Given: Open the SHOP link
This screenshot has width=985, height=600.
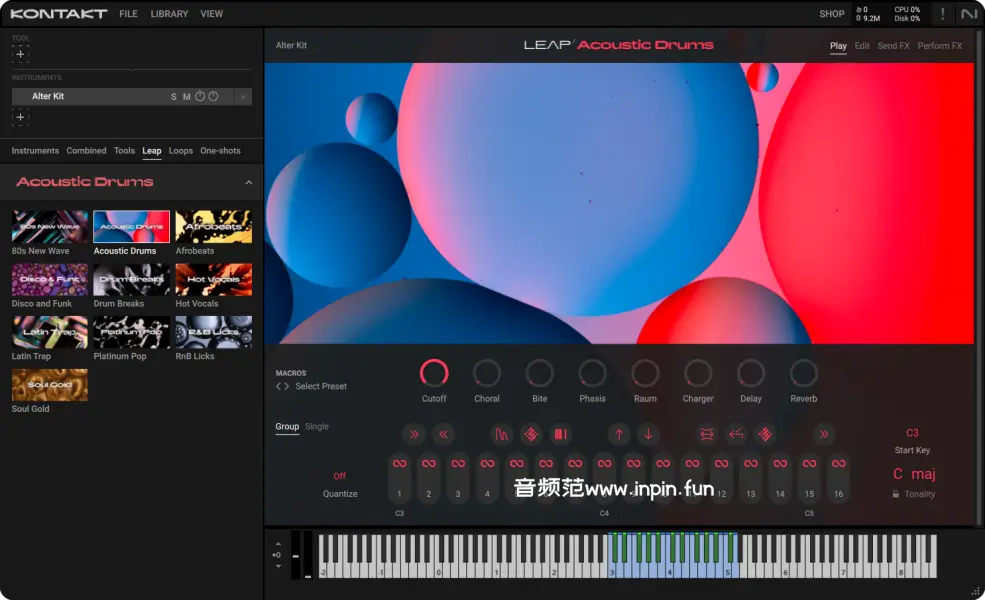Looking at the screenshot, I should tap(831, 14).
